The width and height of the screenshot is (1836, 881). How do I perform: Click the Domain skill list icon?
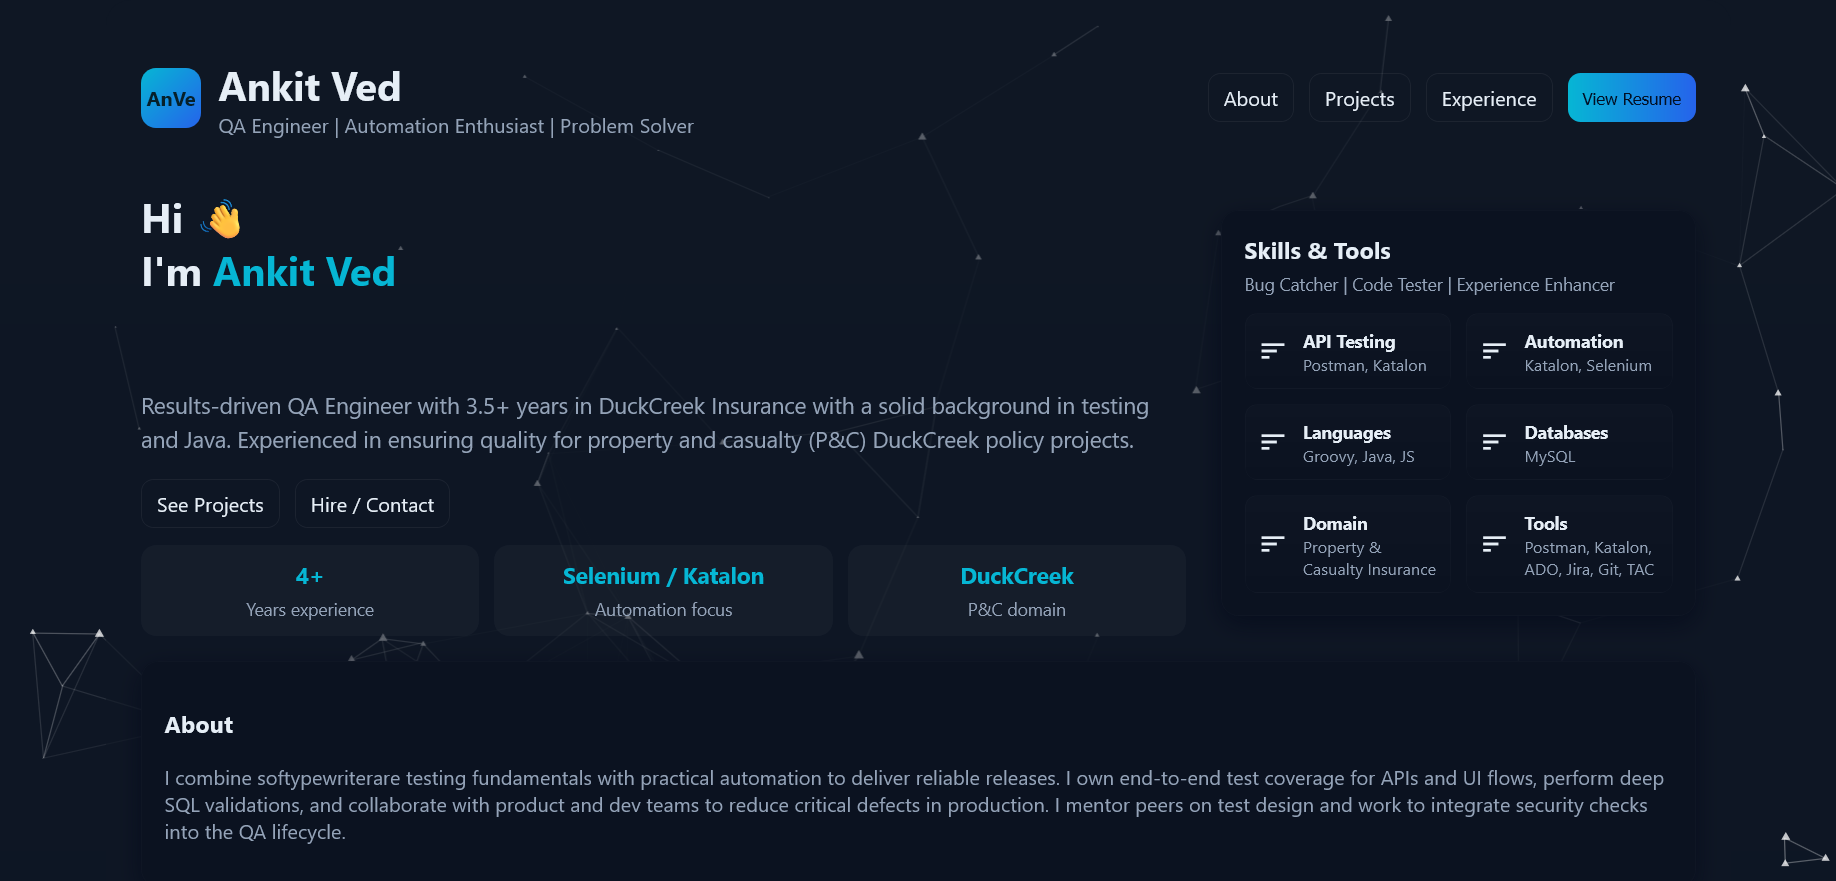tap(1272, 544)
